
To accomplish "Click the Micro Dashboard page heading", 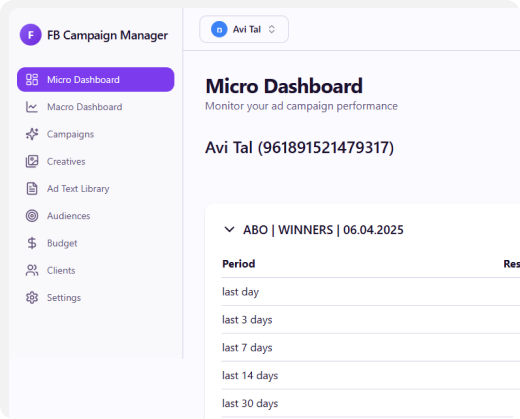I will click(x=284, y=86).
